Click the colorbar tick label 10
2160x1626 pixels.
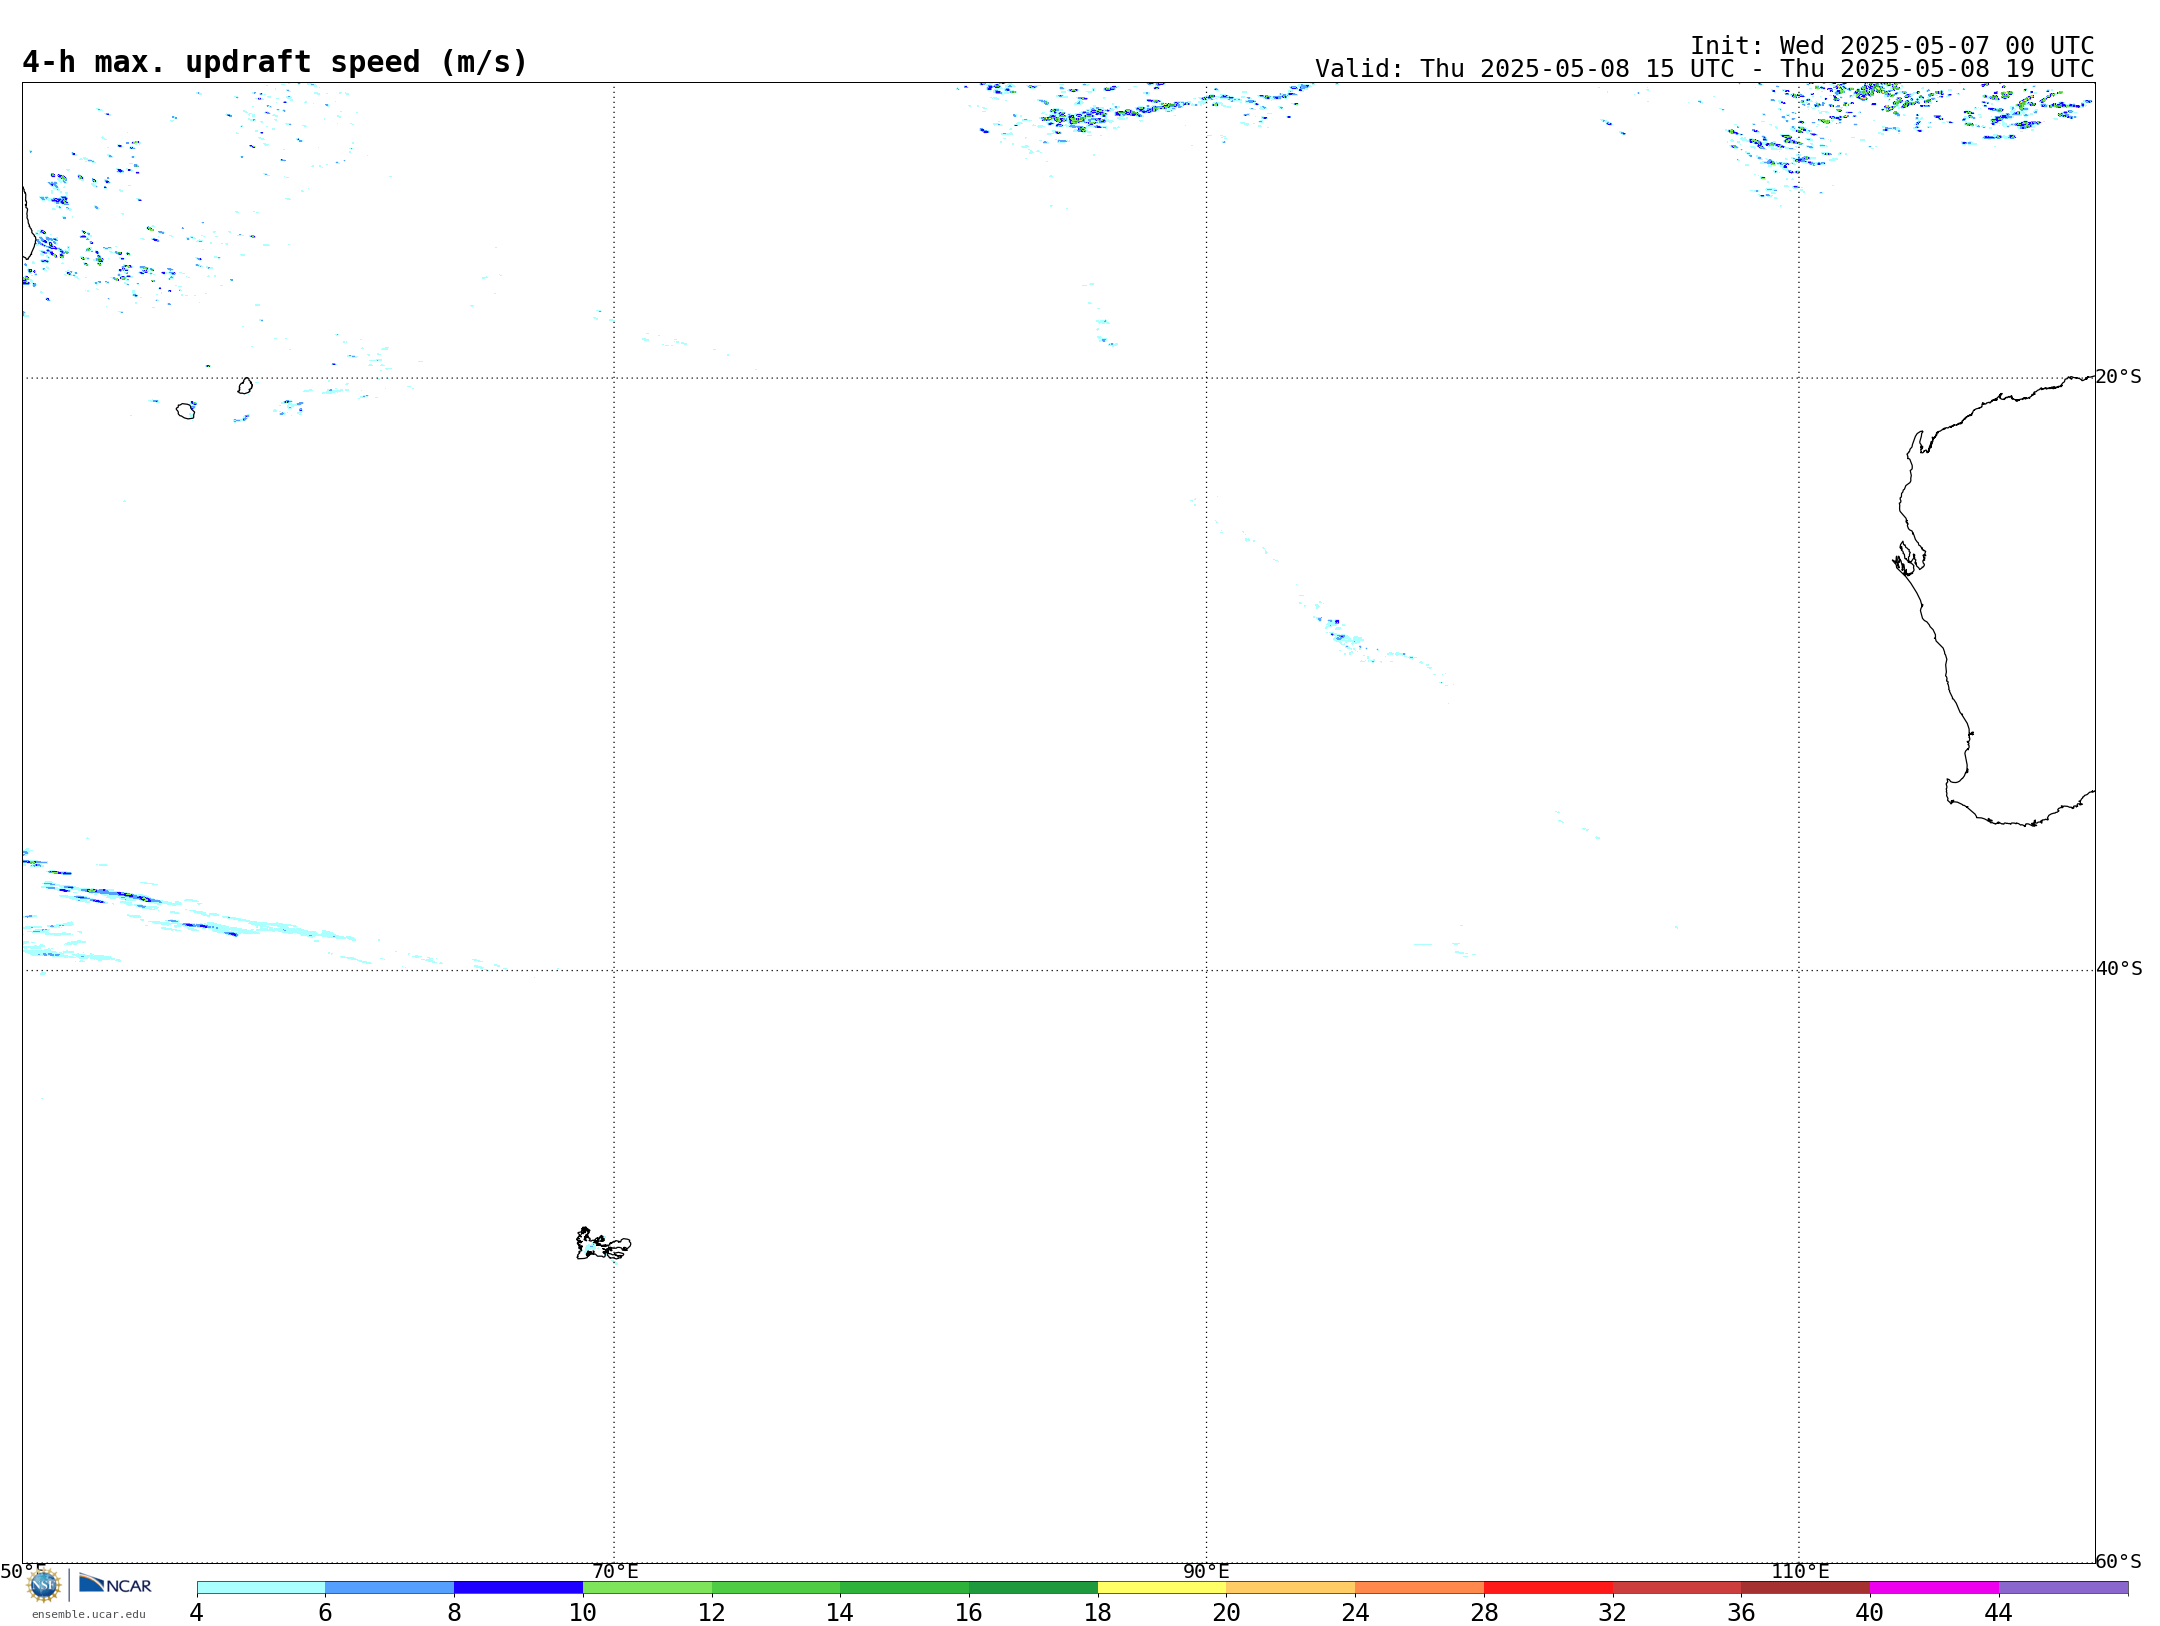583,1613
